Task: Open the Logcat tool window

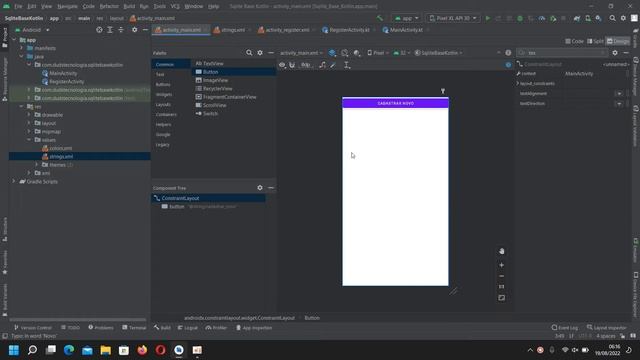Action: coord(188,327)
